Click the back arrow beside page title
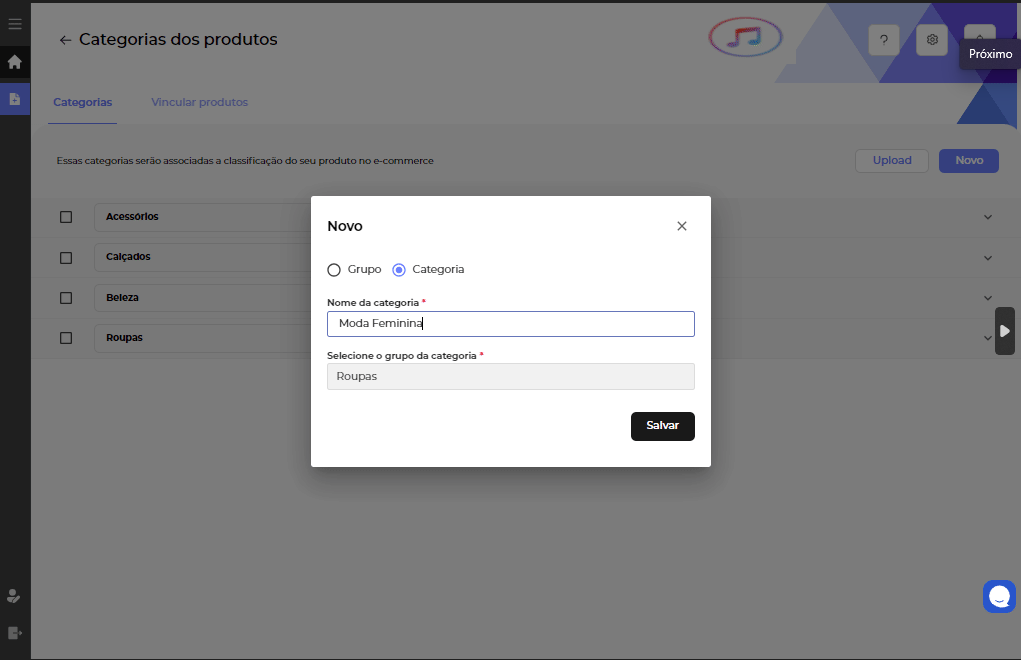The width and height of the screenshot is (1021, 660). (65, 40)
